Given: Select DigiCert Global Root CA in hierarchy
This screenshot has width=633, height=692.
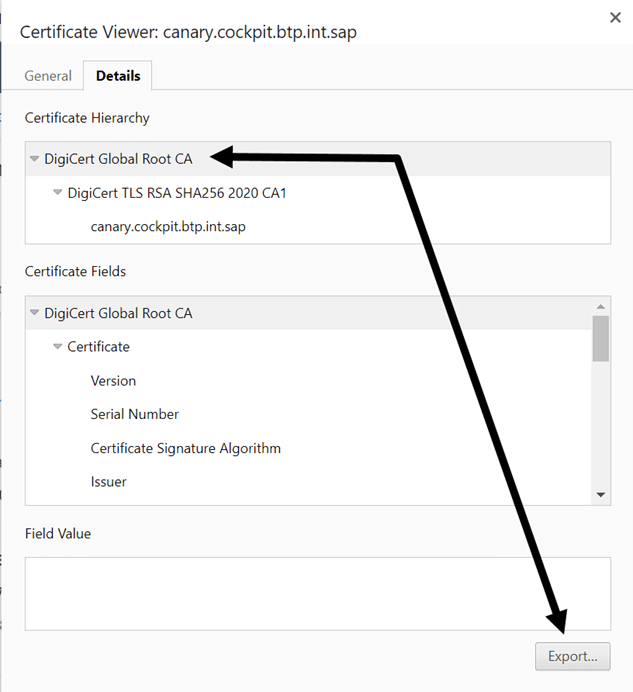Looking at the screenshot, I should click(x=118, y=159).
